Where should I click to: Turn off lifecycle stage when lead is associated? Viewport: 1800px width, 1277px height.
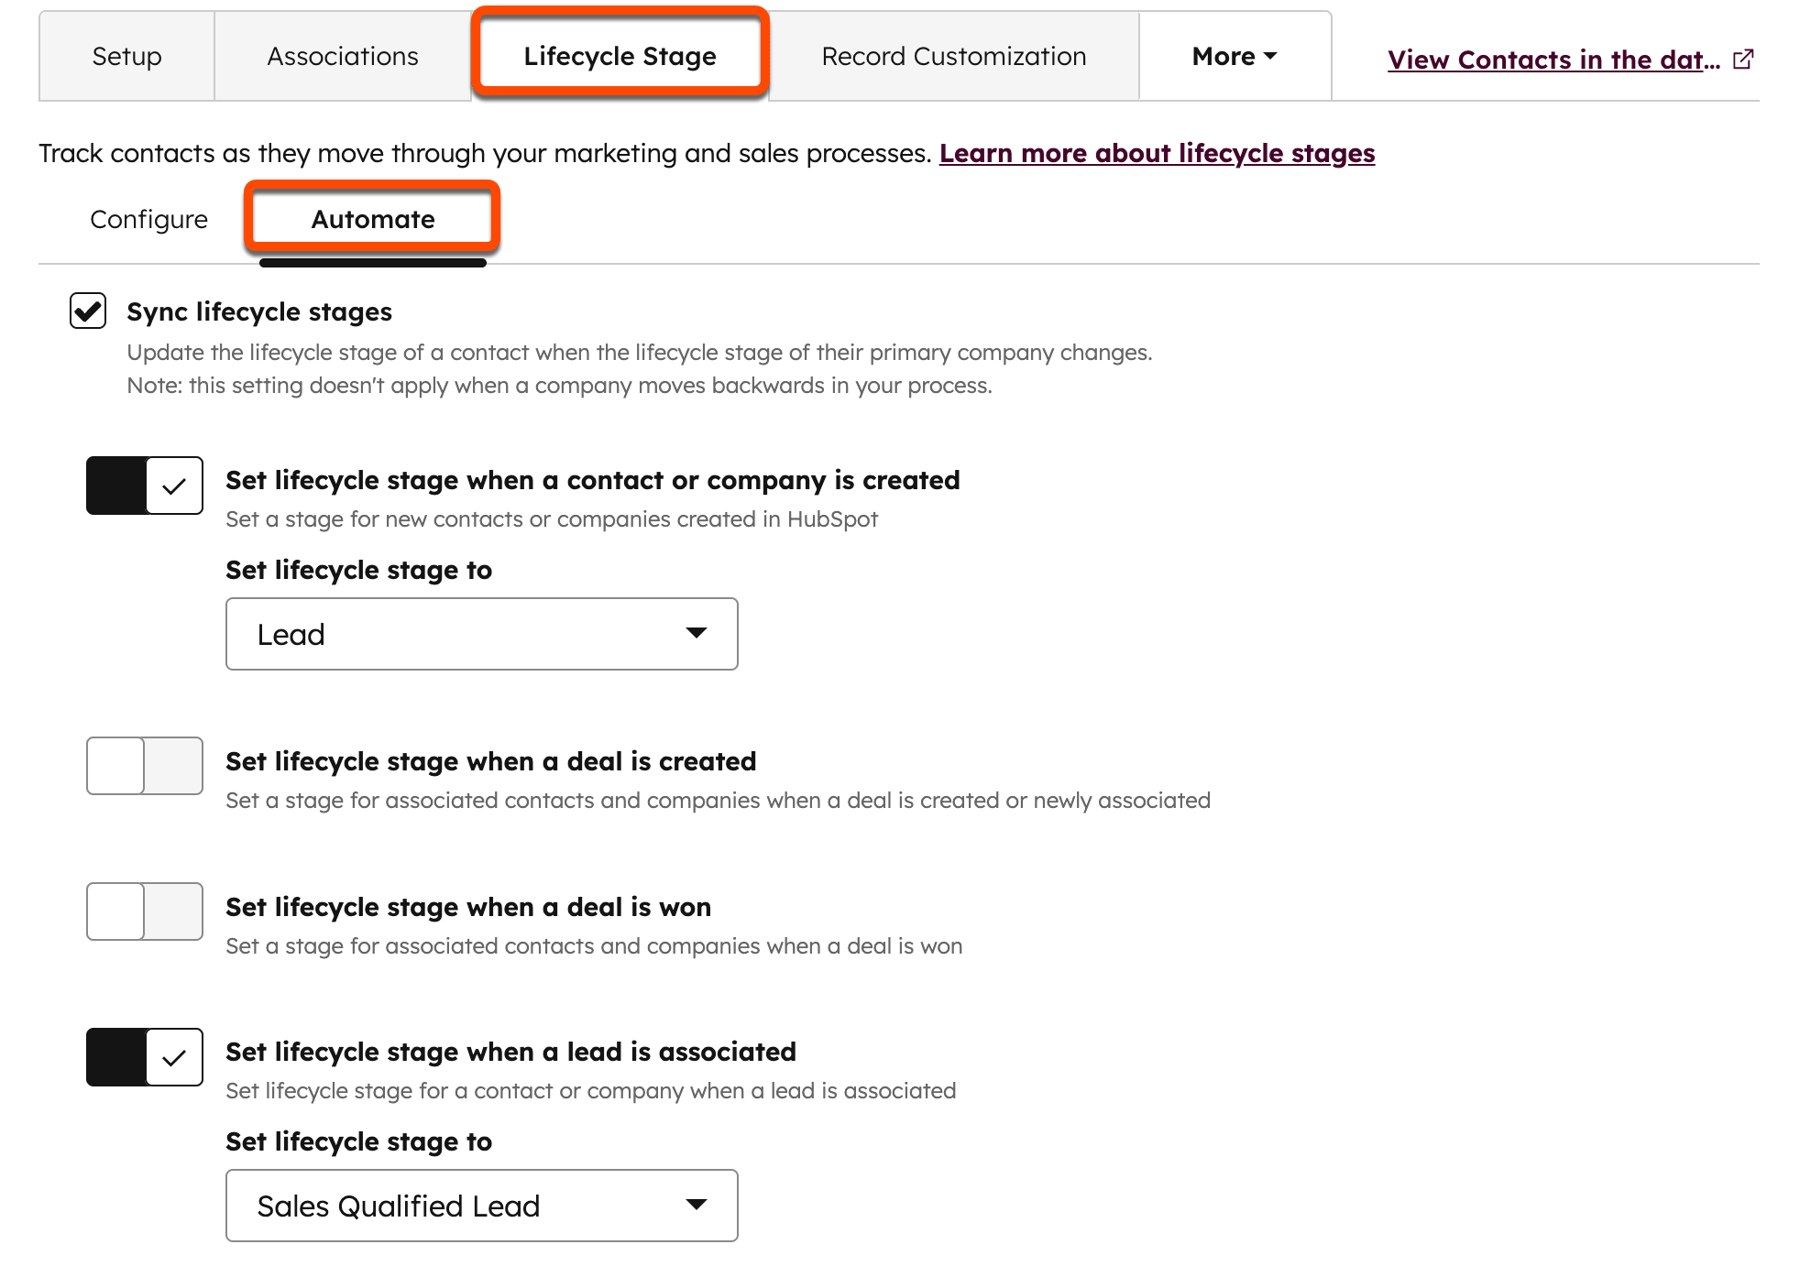click(144, 1057)
